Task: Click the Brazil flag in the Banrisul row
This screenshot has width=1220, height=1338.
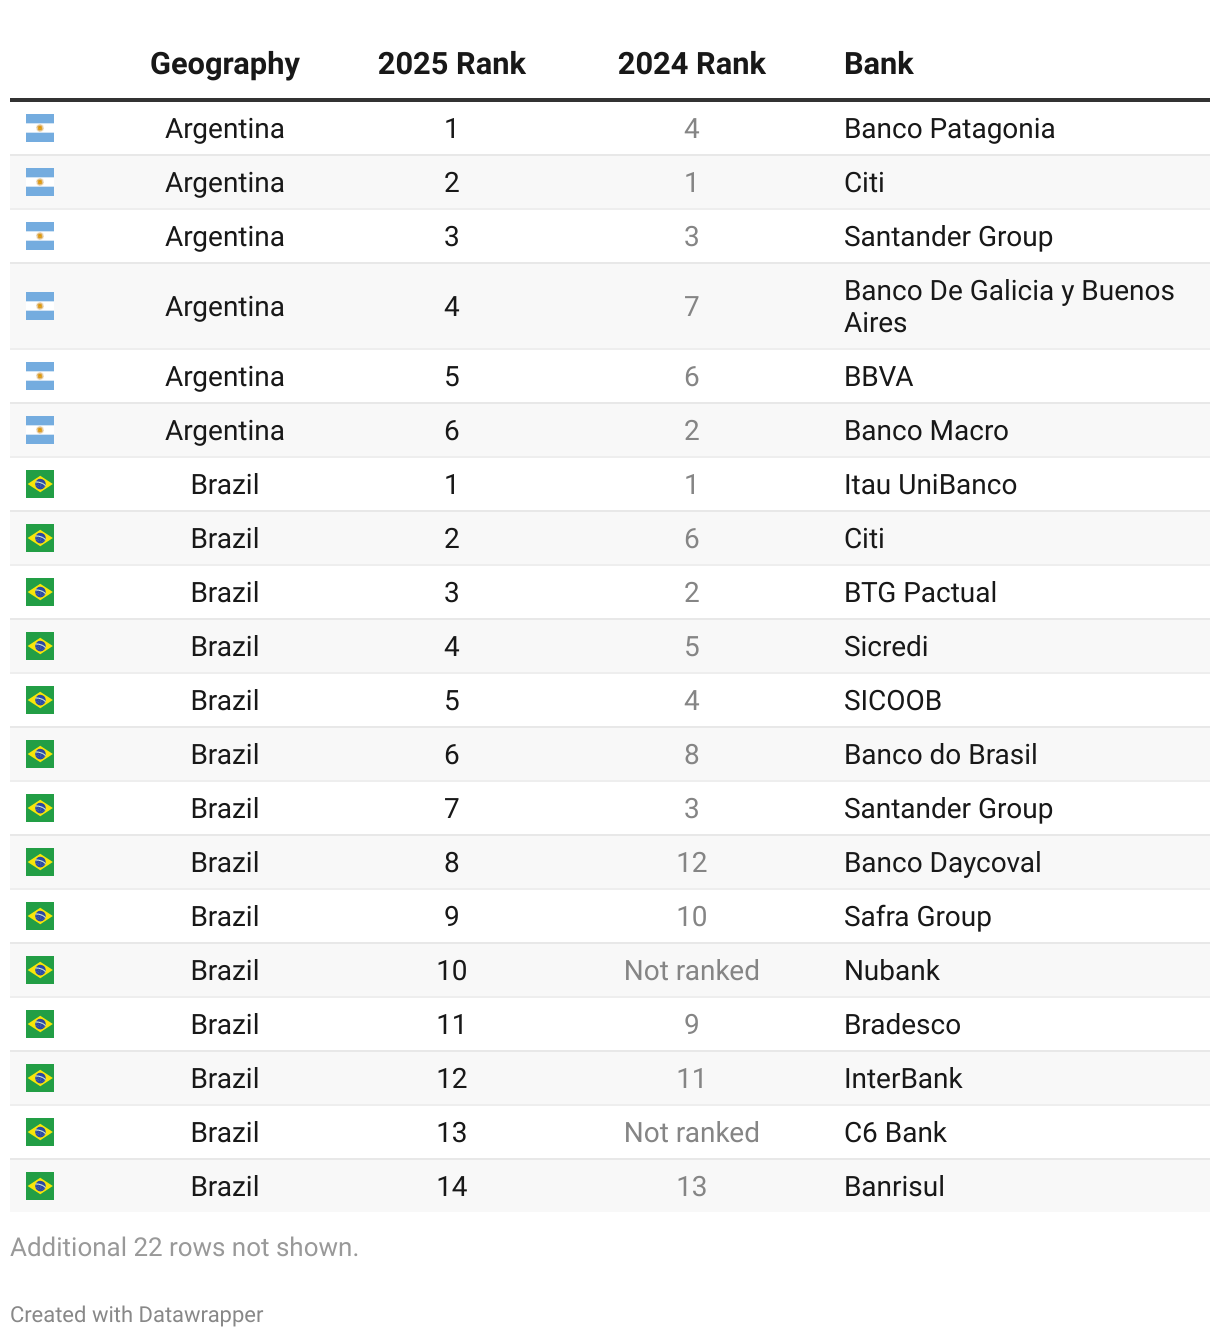Action: (40, 1186)
